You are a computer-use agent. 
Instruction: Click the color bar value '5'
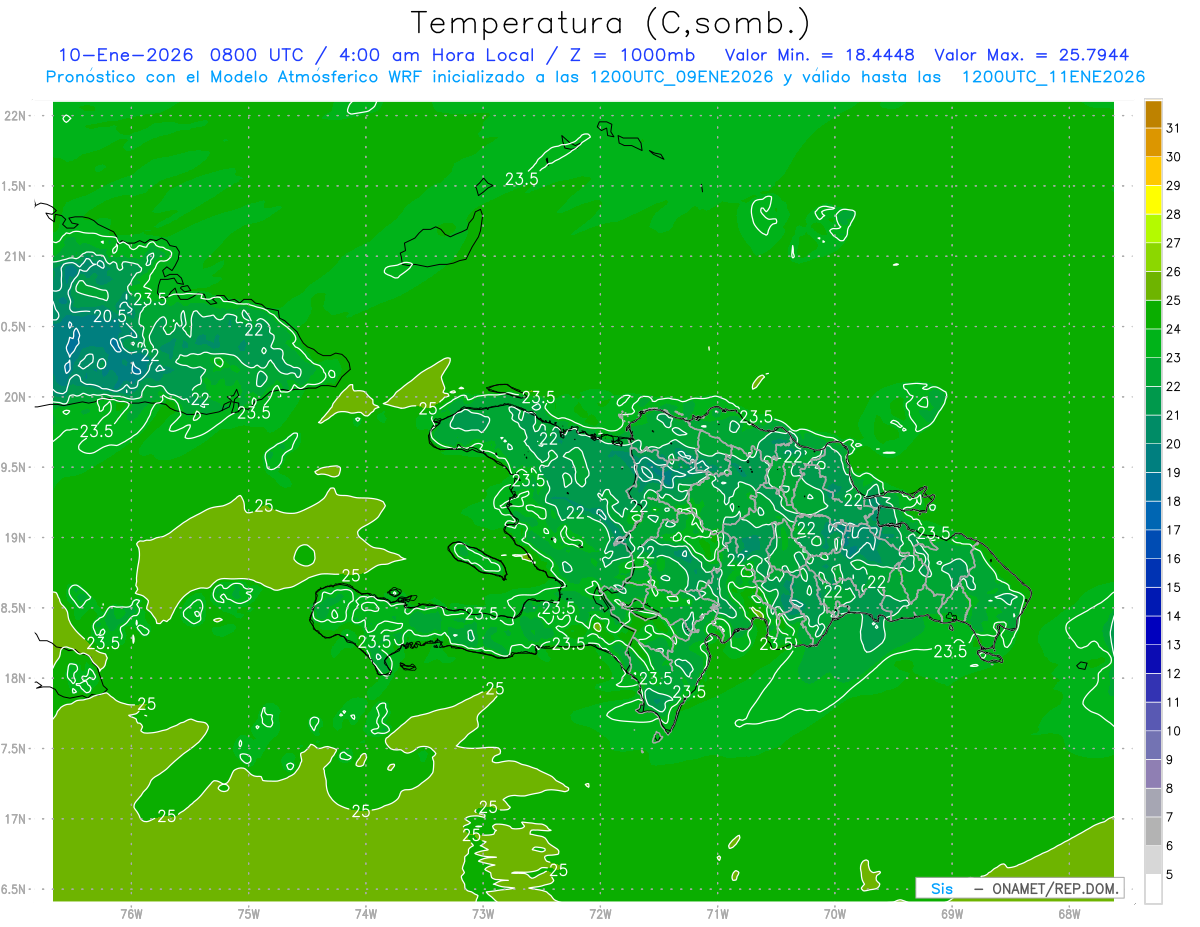pos(1170,875)
